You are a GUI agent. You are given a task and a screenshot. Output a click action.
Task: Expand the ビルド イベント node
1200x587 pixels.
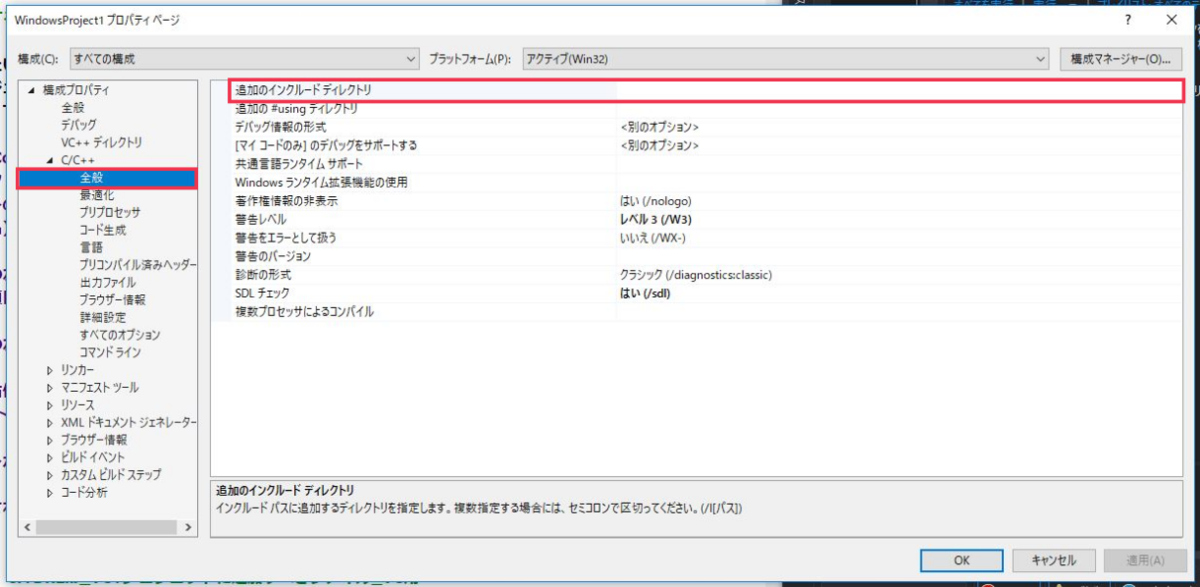pyautogui.click(x=50, y=457)
